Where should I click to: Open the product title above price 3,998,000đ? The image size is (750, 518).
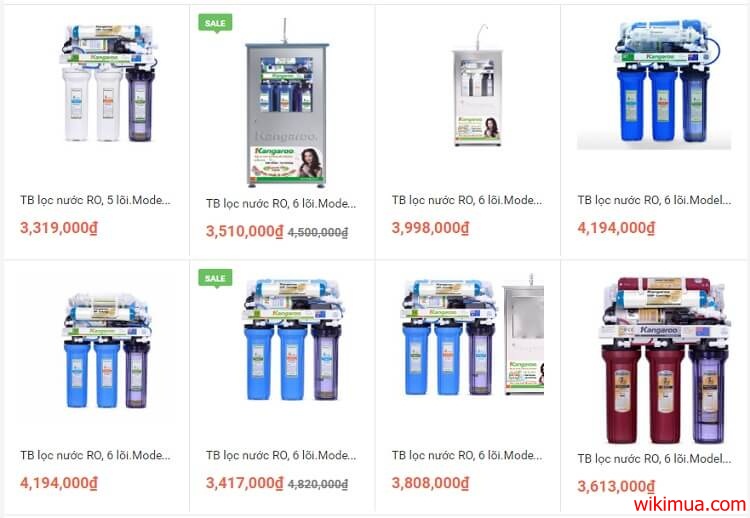467,200
